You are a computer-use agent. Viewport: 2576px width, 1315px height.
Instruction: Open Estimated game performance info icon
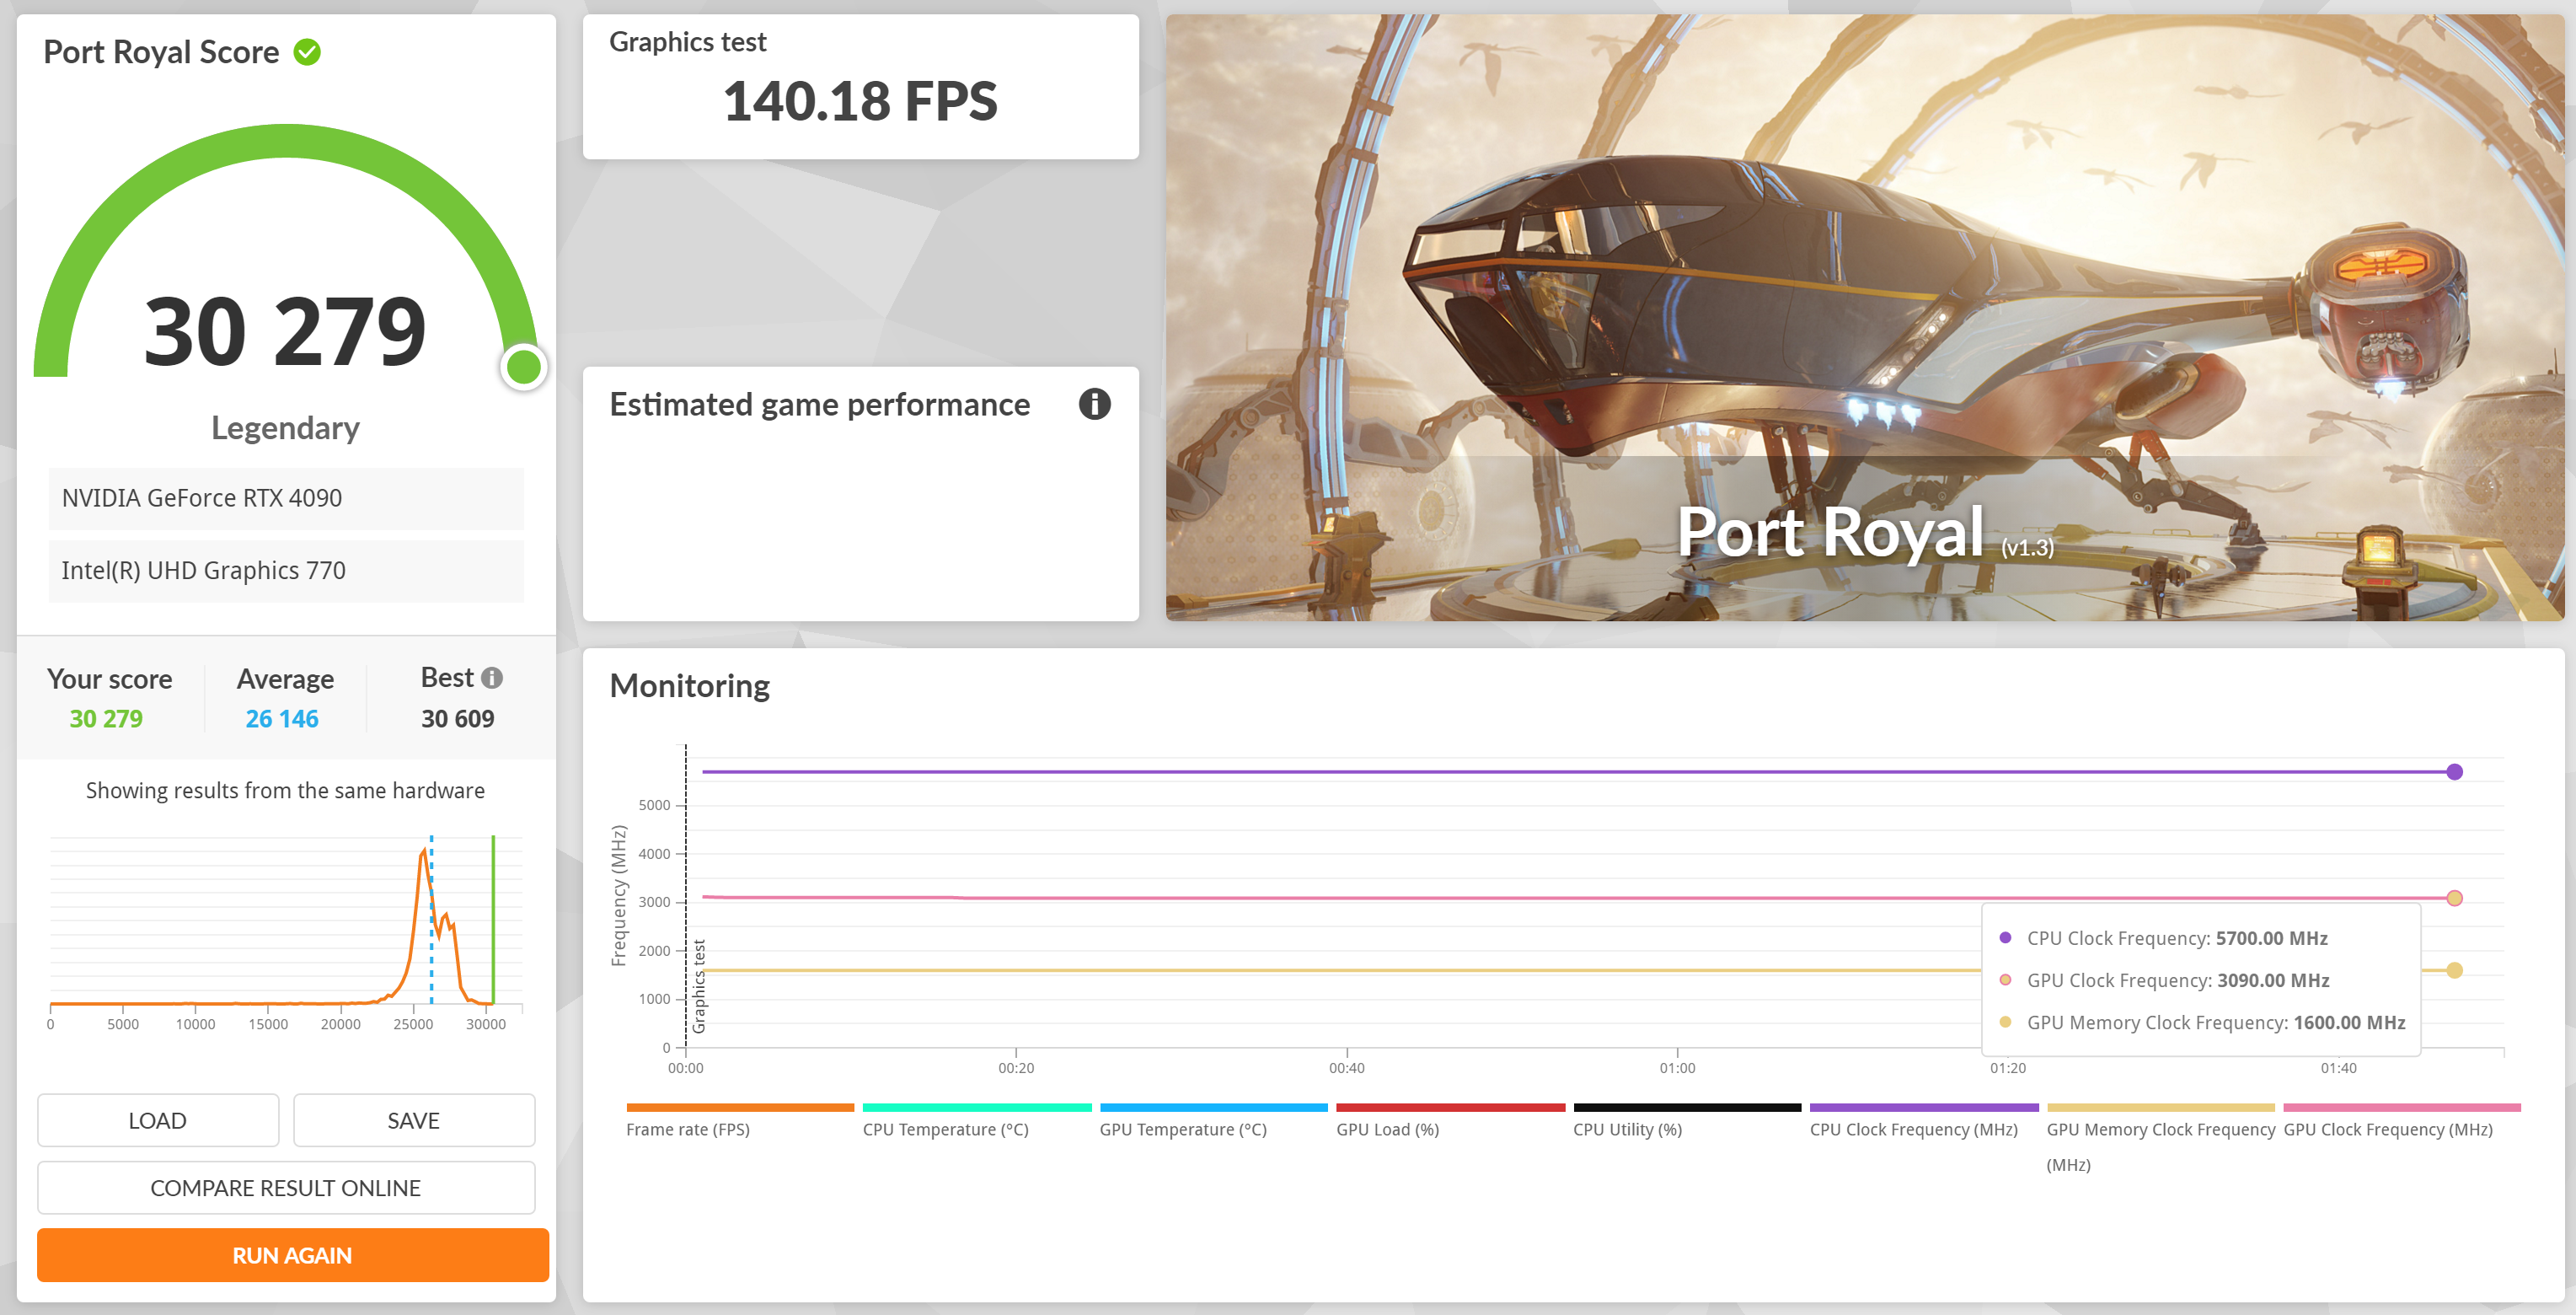click(1094, 404)
